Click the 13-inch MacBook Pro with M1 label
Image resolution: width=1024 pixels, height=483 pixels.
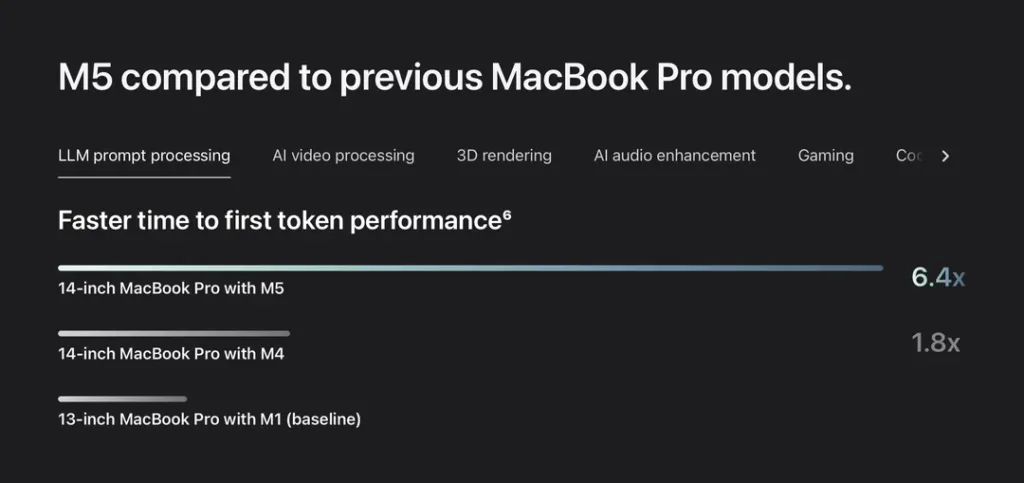pos(170,419)
